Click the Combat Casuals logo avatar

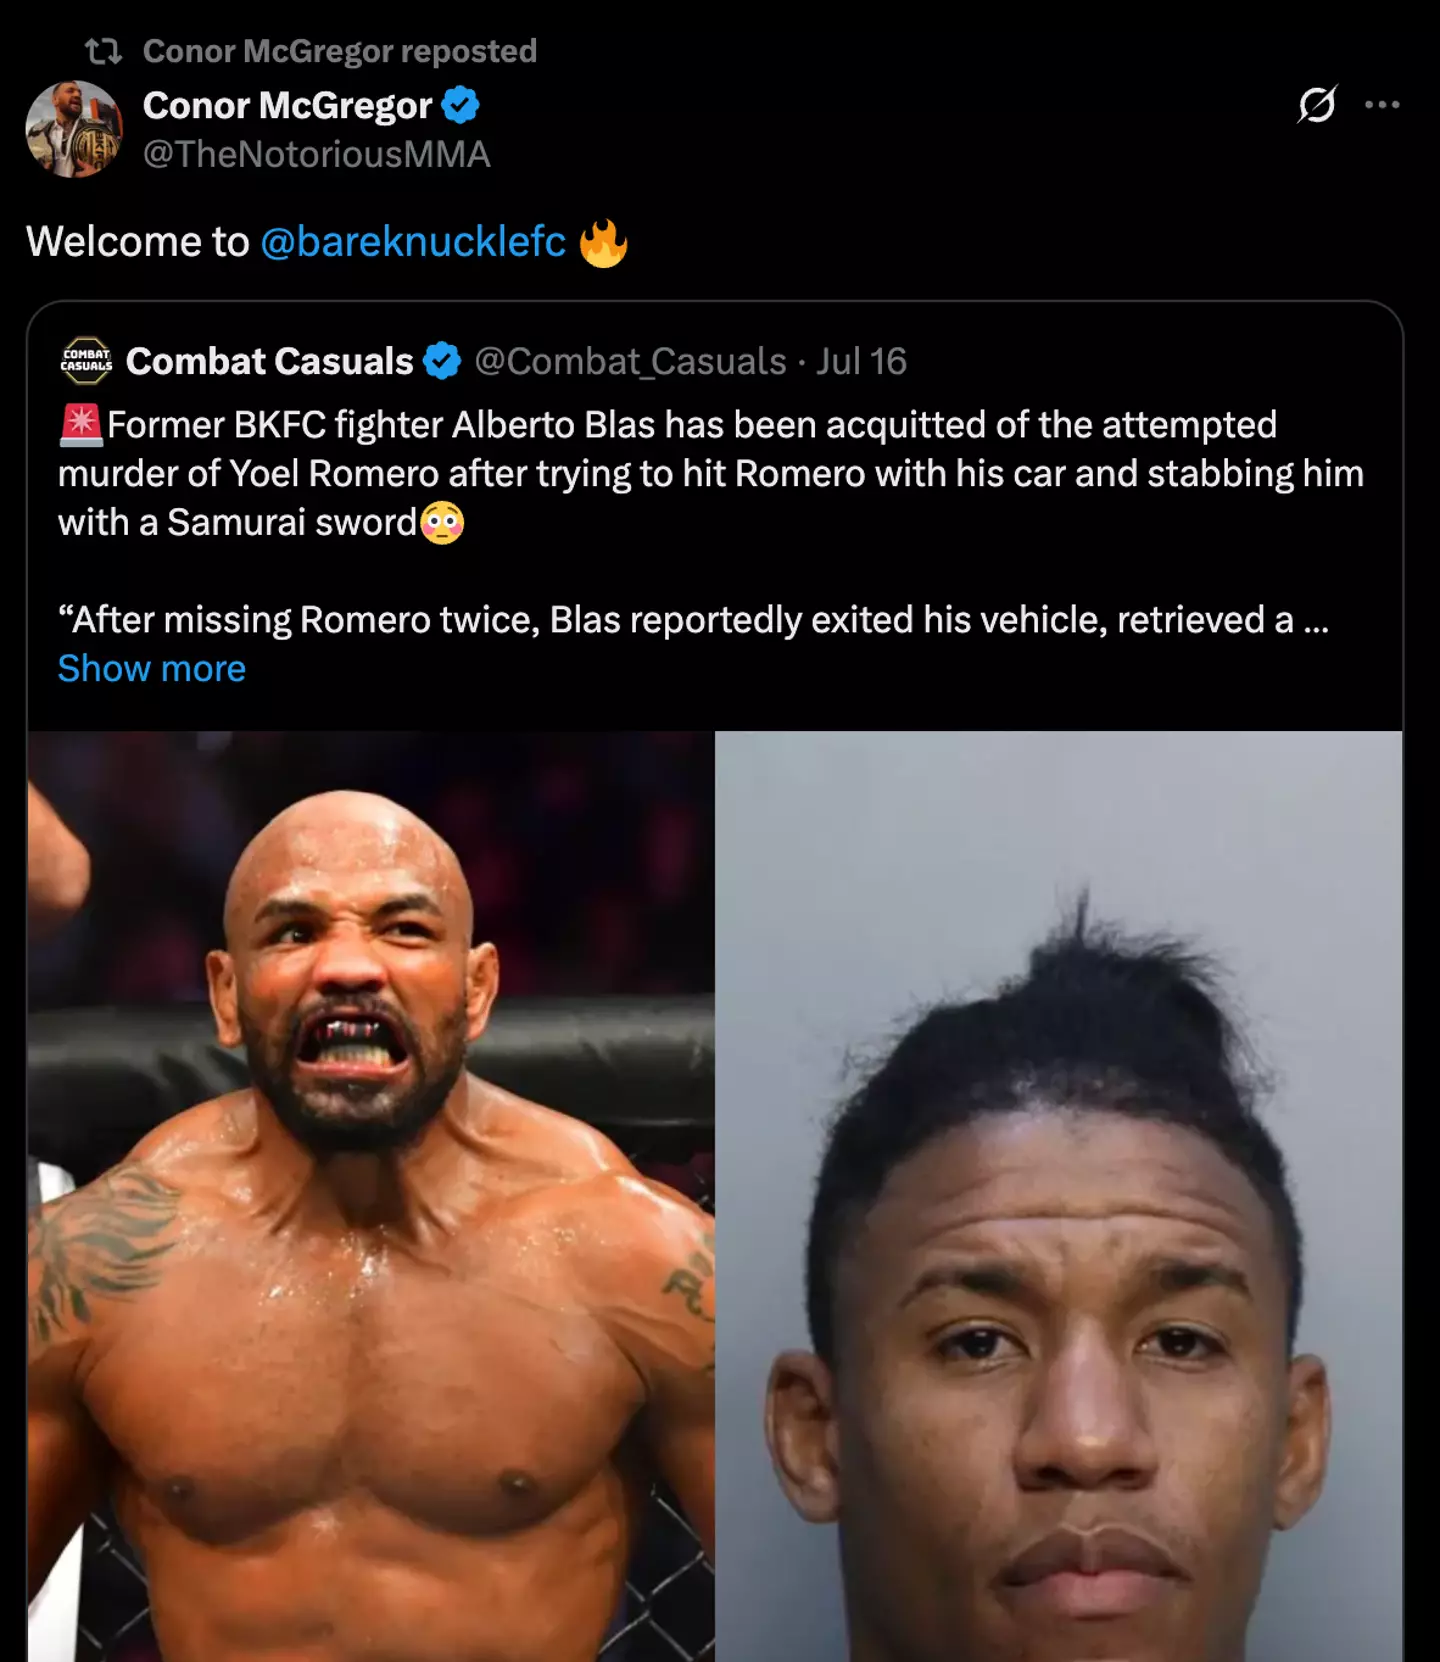tap(86, 361)
